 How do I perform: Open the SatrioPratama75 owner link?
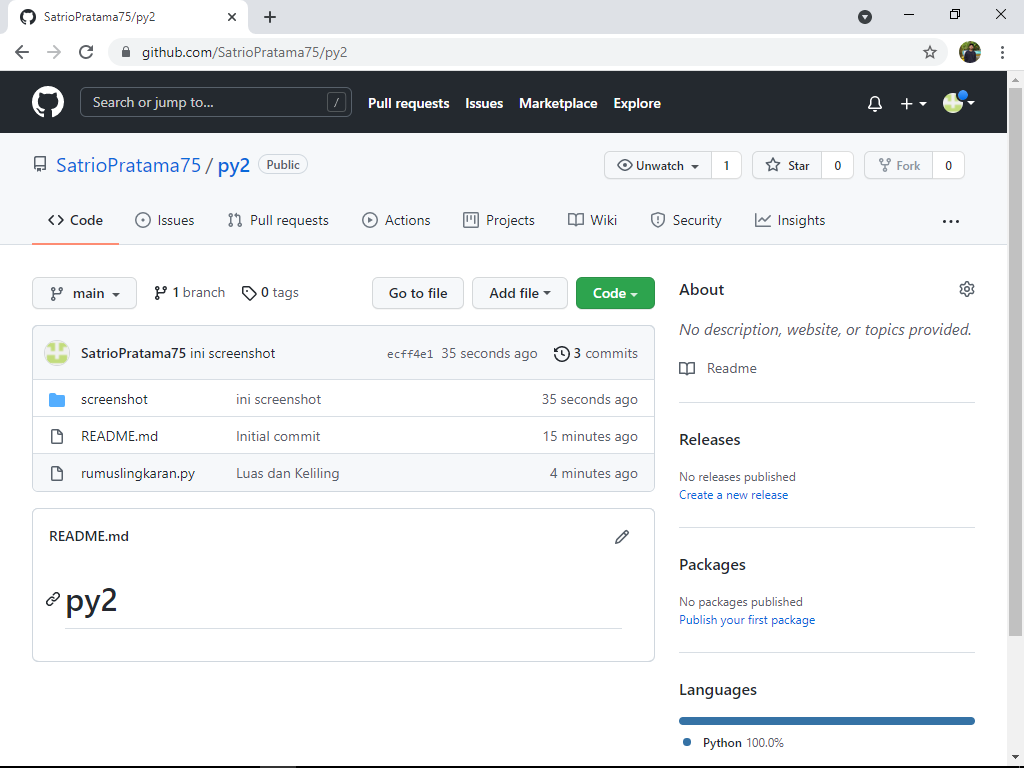pos(129,165)
